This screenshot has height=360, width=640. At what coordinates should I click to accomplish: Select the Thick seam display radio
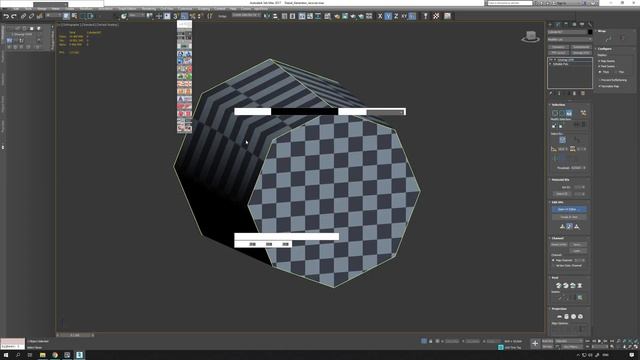tap(600, 72)
